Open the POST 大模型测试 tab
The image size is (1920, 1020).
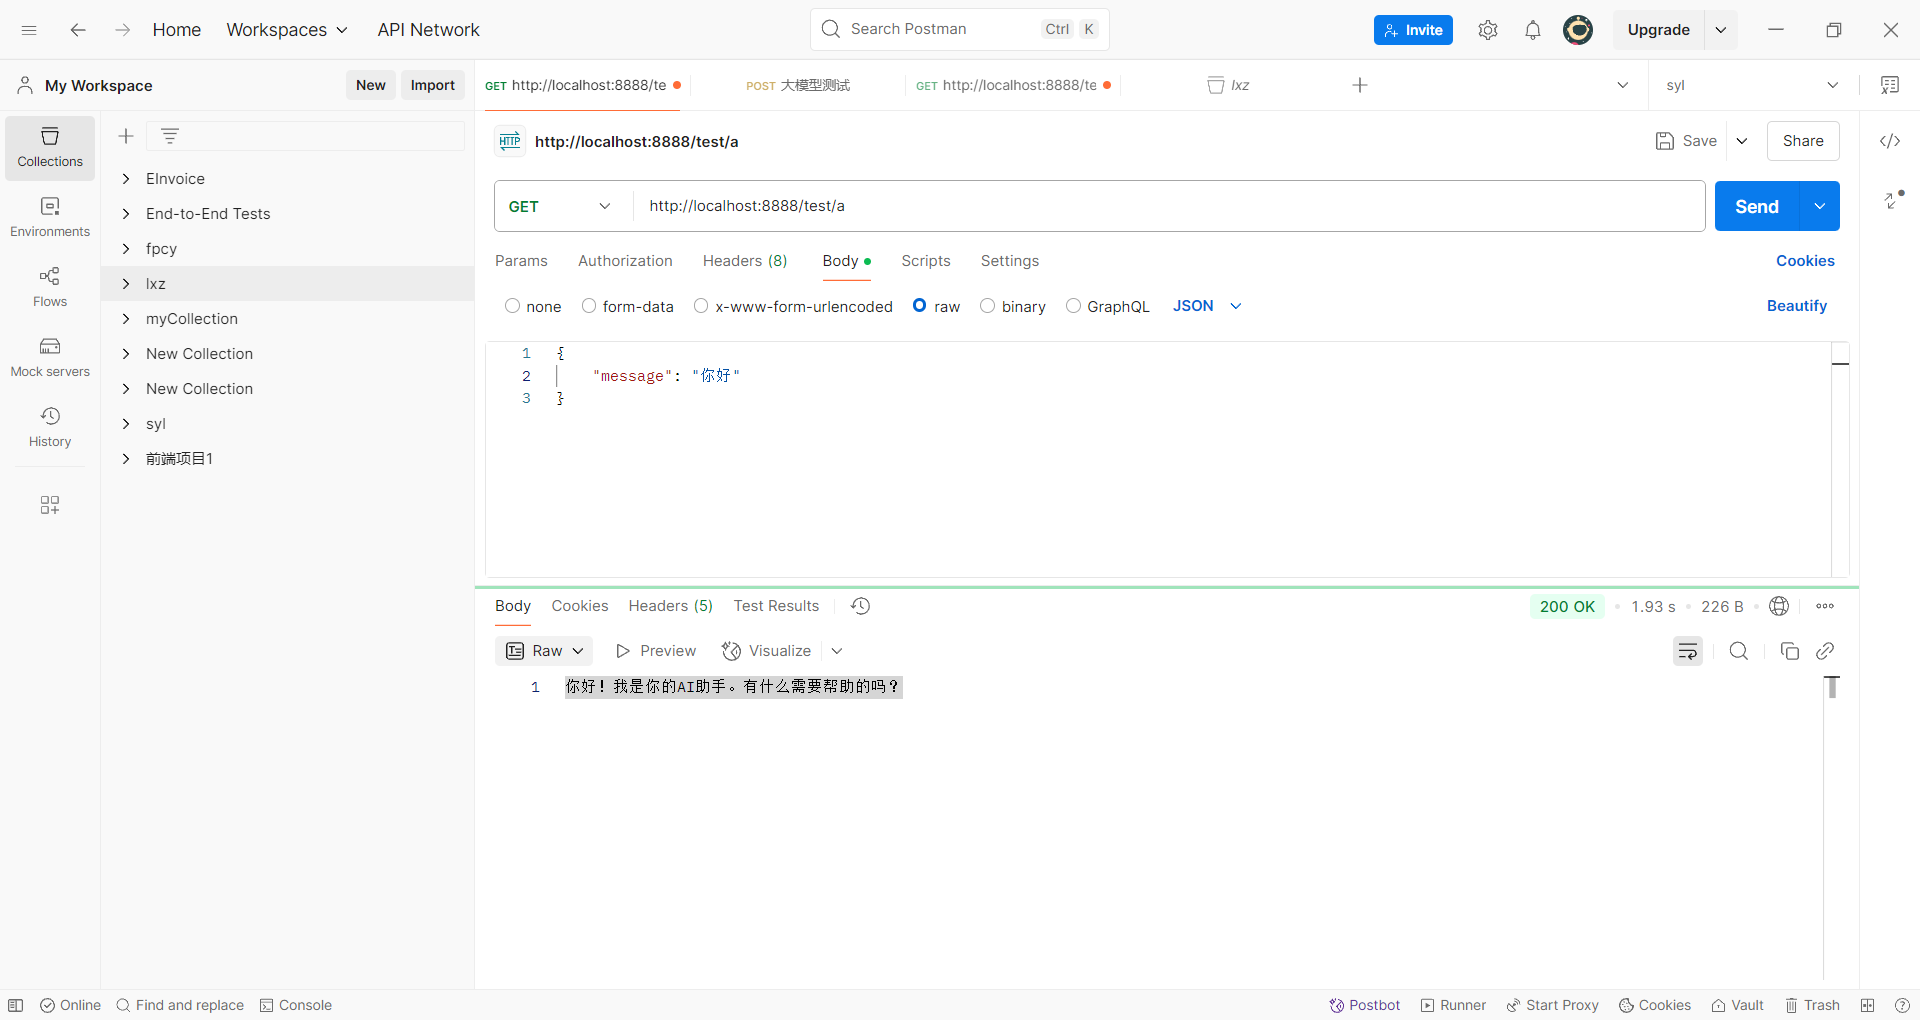tap(798, 85)
